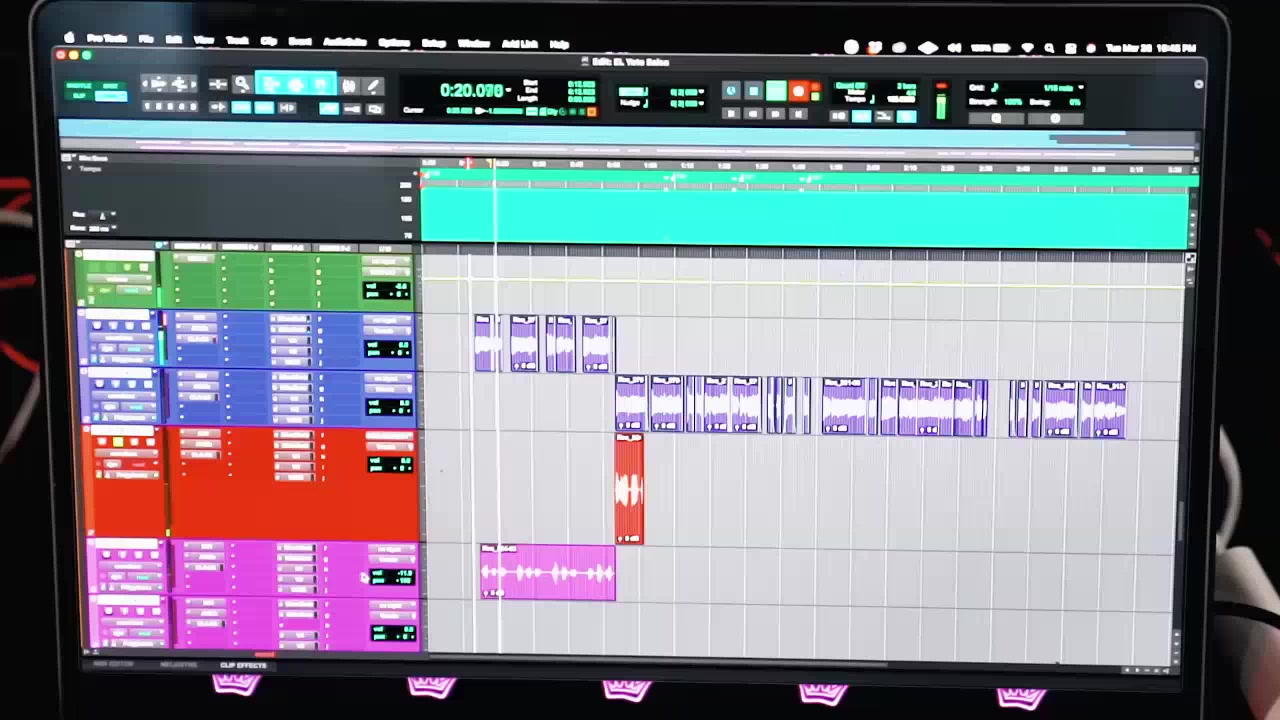The image size is (1280, 720).
Task: Click the main counter time display 0:20.078
Action: (472, 91)
